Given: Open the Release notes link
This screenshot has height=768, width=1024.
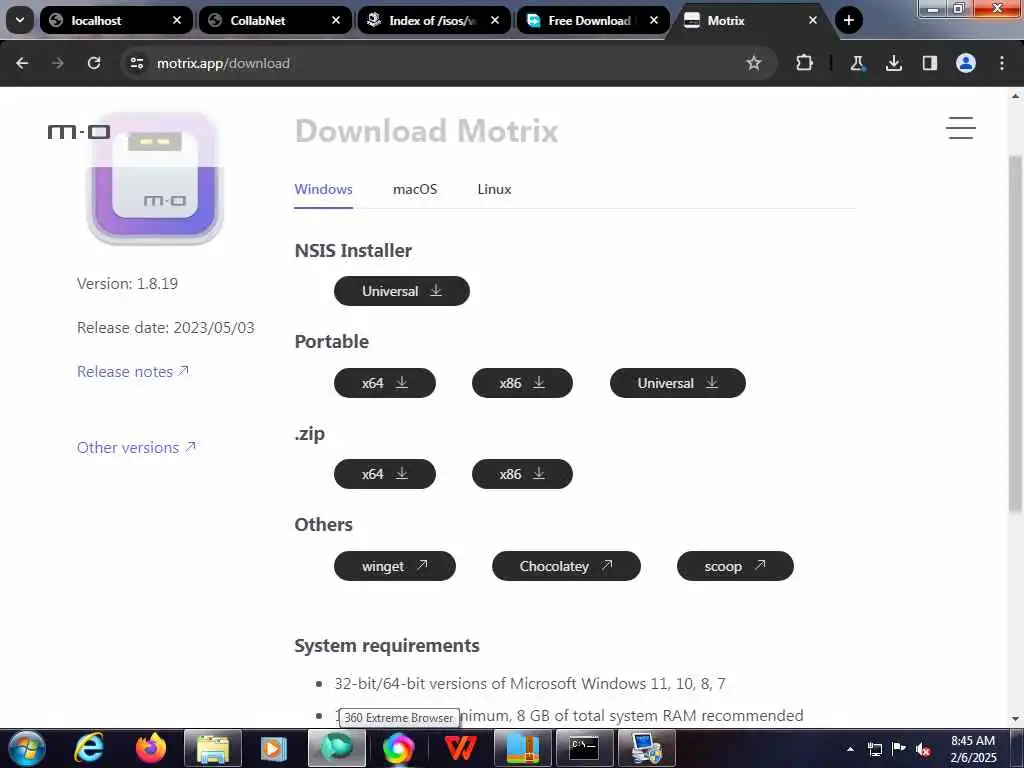Looking at the screenshot, I should (x=133, y=372).
